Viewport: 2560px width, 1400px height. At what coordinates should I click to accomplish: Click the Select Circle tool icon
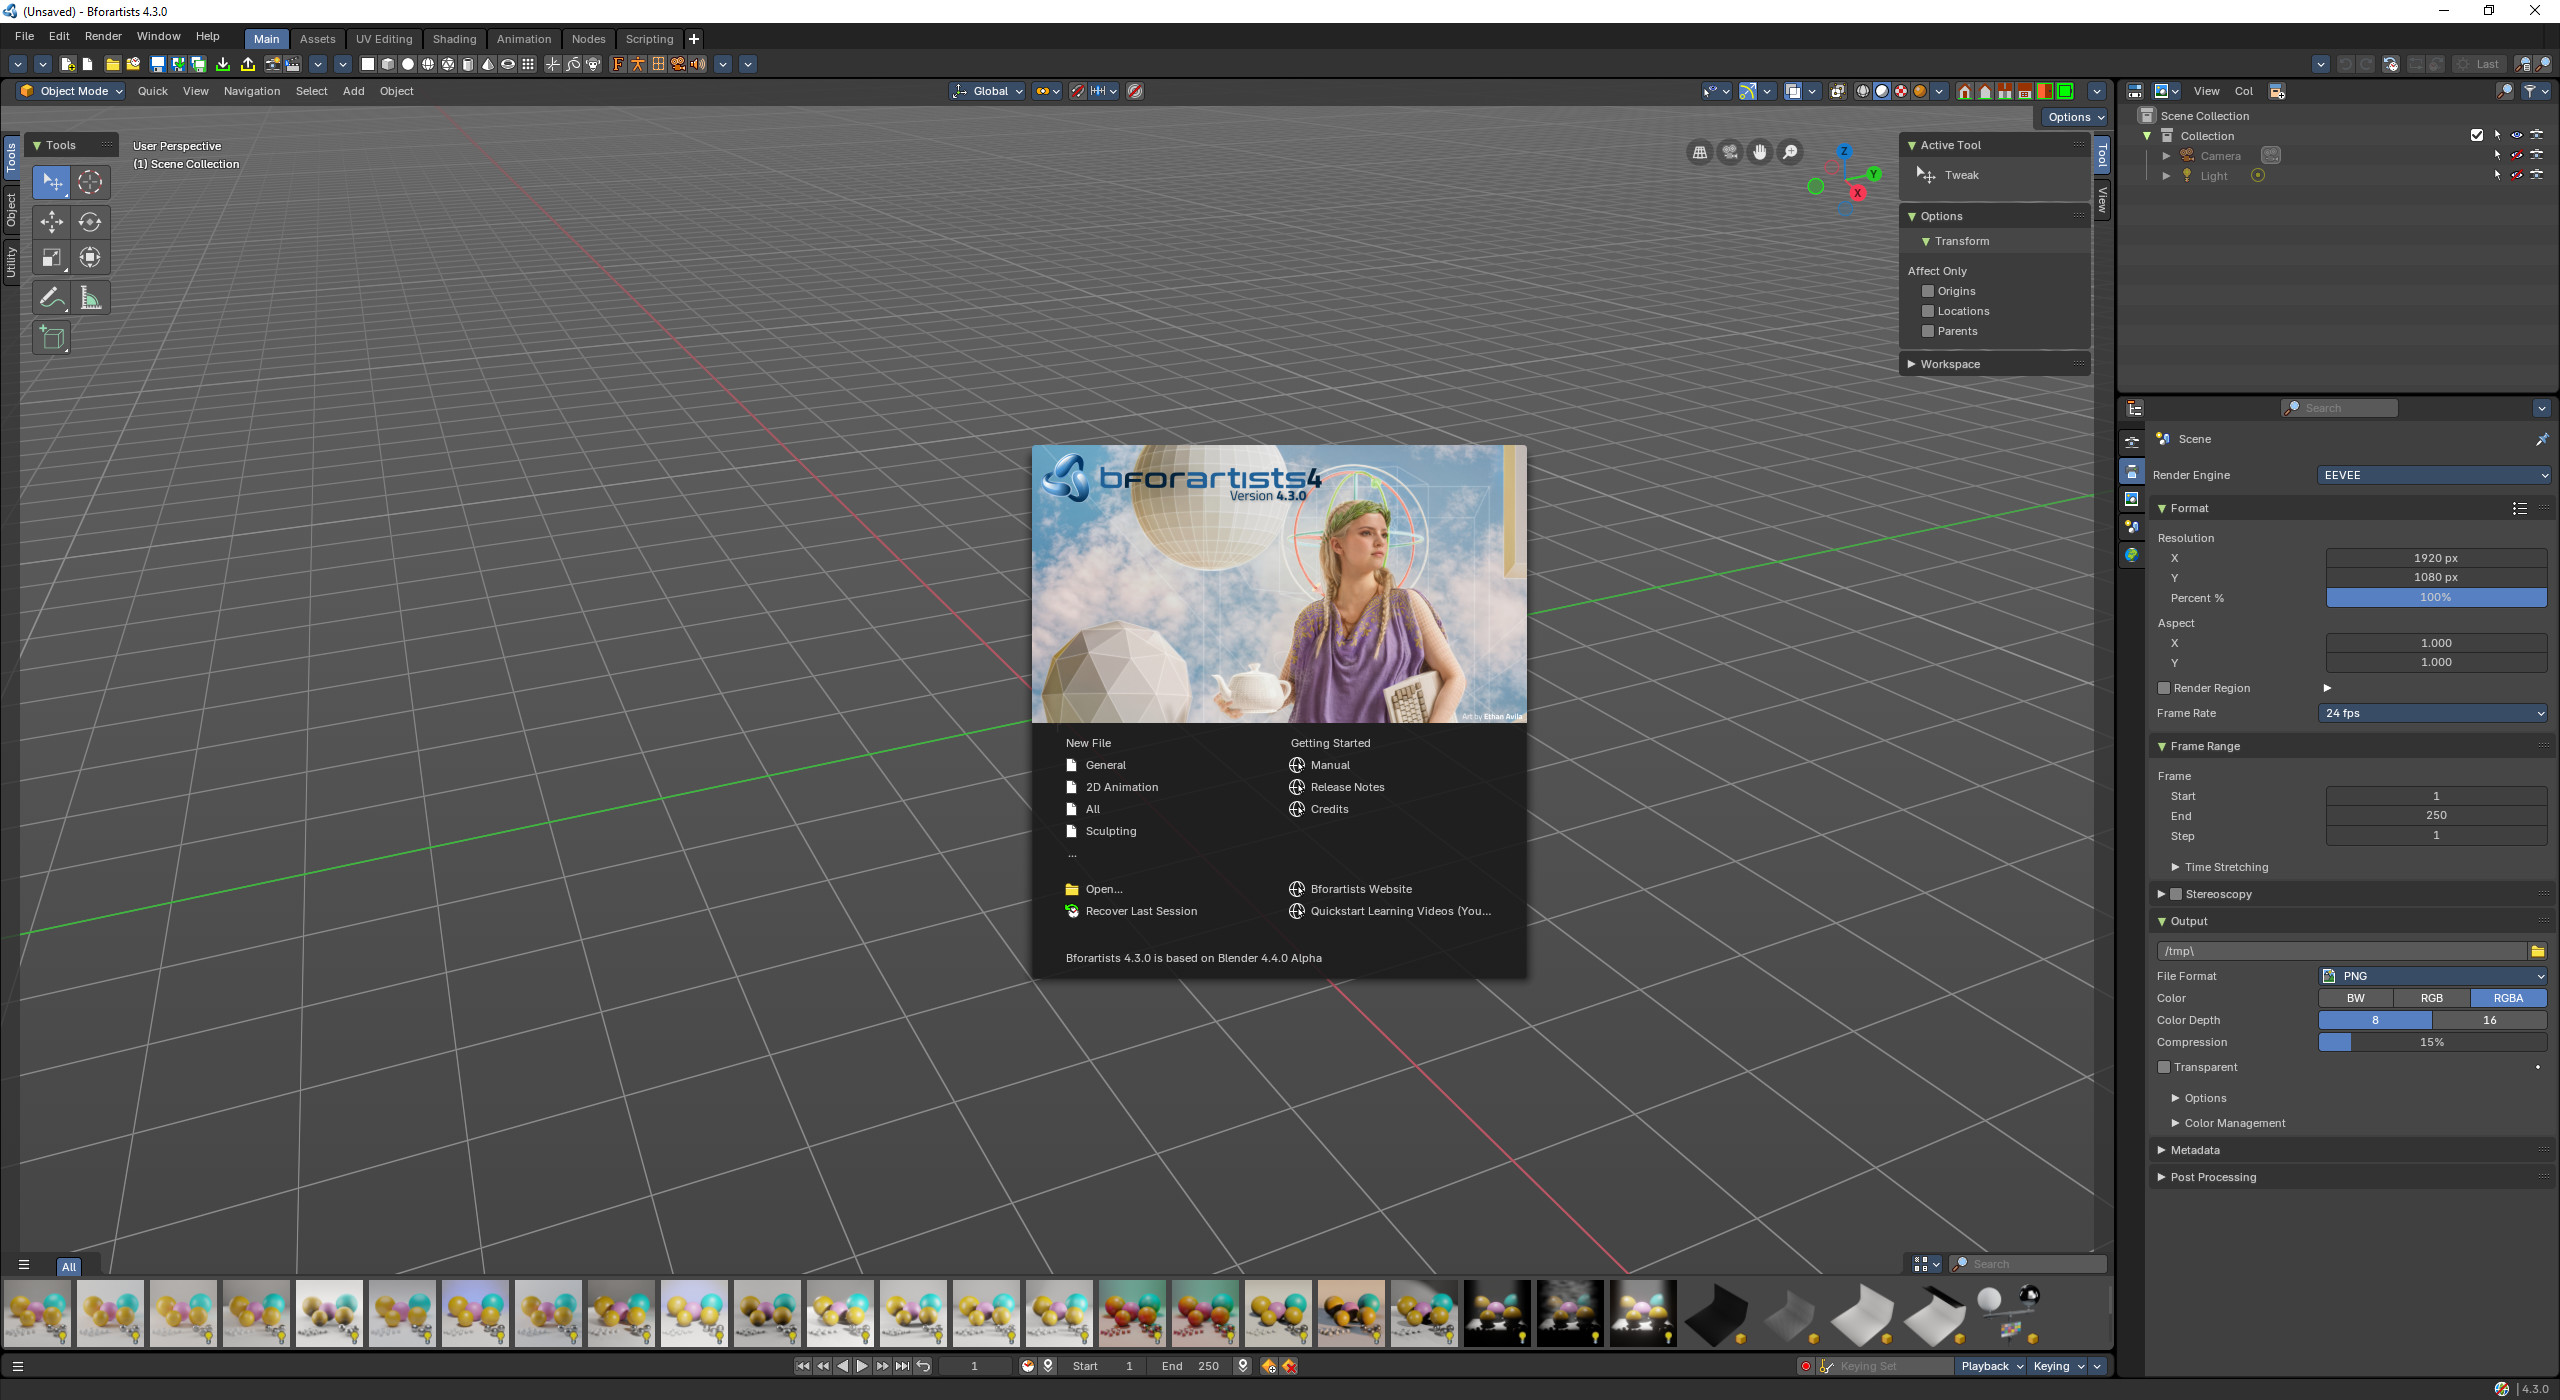[x=90, y=182]
